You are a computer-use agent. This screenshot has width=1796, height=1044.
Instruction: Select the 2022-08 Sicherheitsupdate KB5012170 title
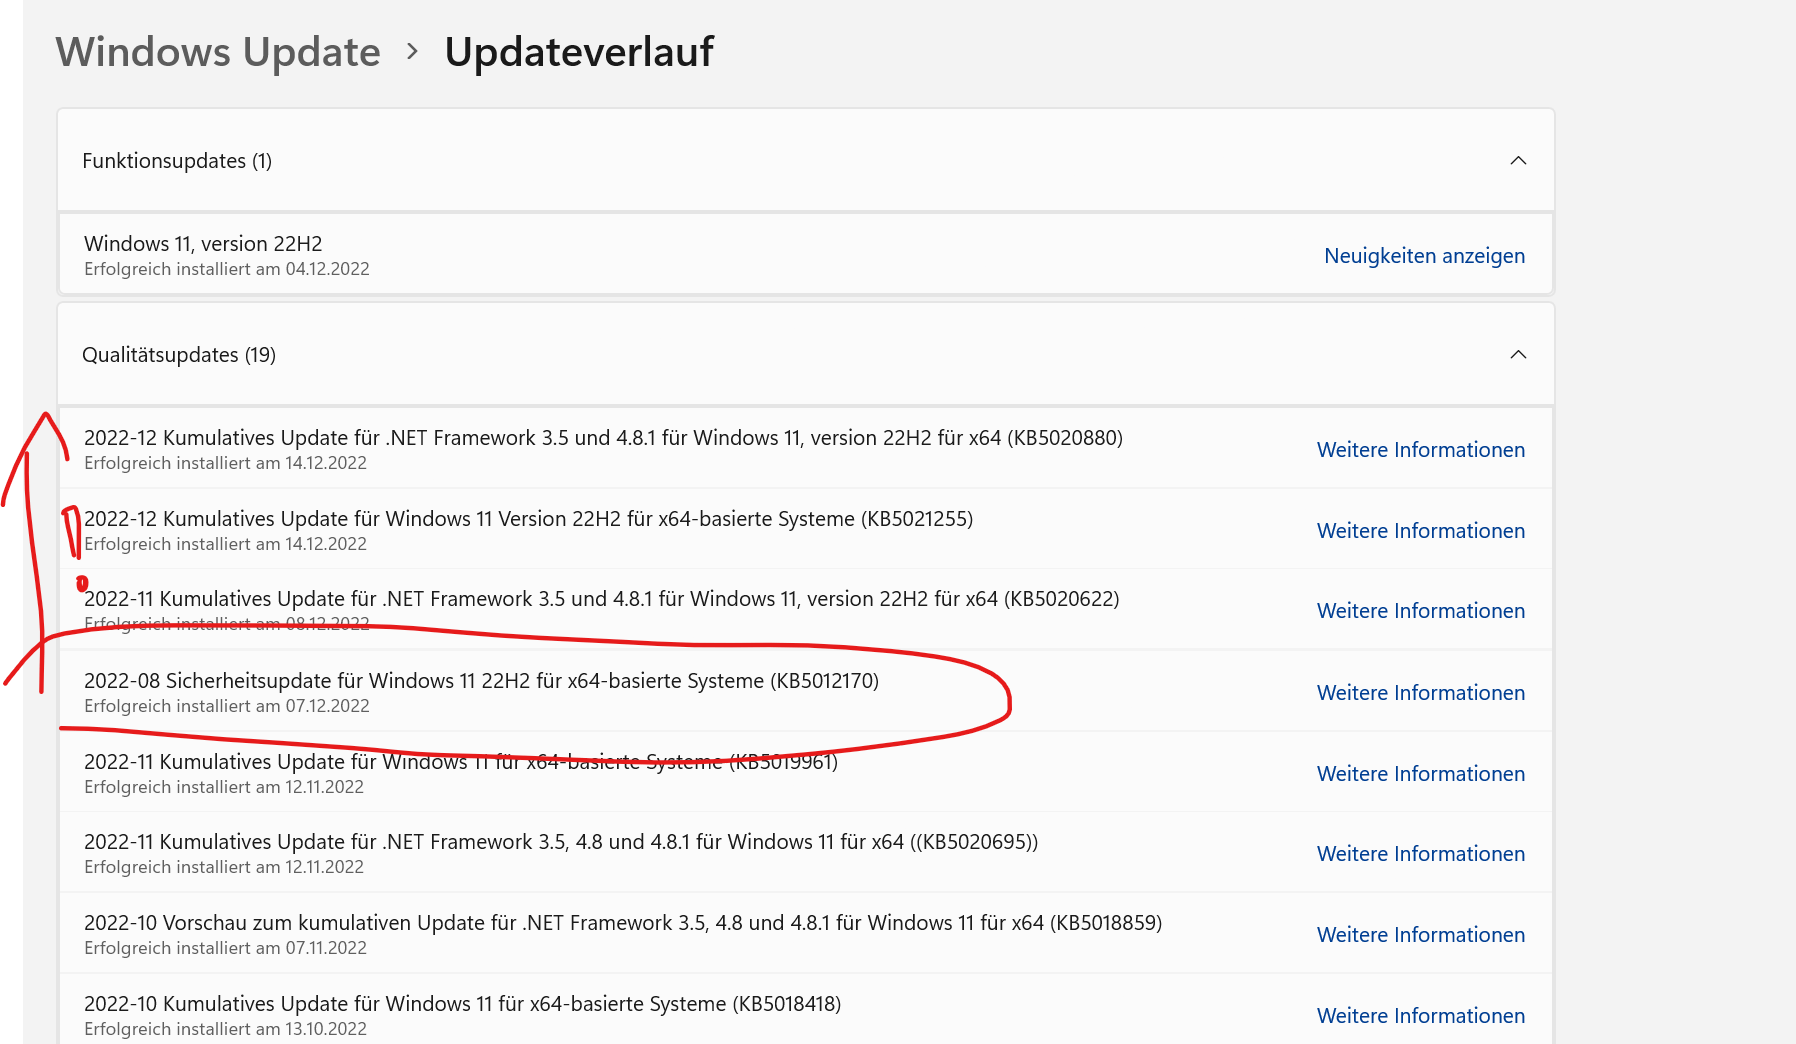tap(481, 681)
